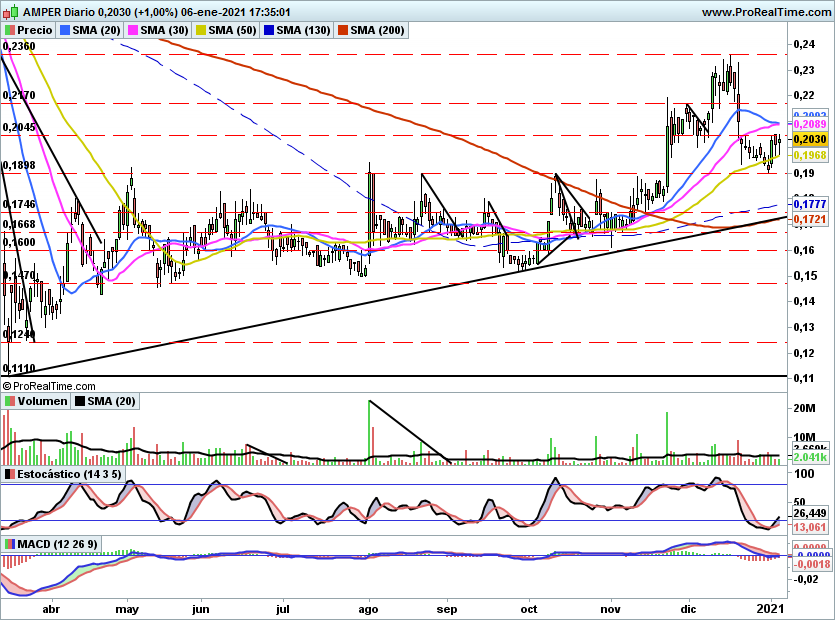
Task: Click the candlestick icon beside AMPER title
Action: 8,13
